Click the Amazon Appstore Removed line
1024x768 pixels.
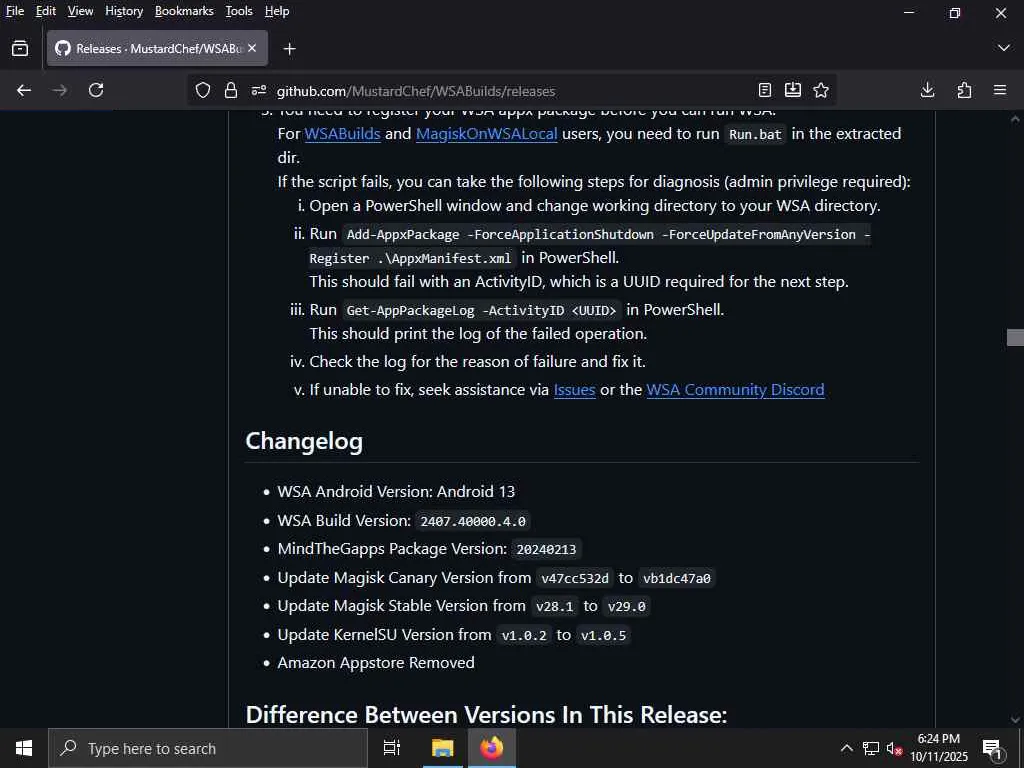tap(376, 663)
